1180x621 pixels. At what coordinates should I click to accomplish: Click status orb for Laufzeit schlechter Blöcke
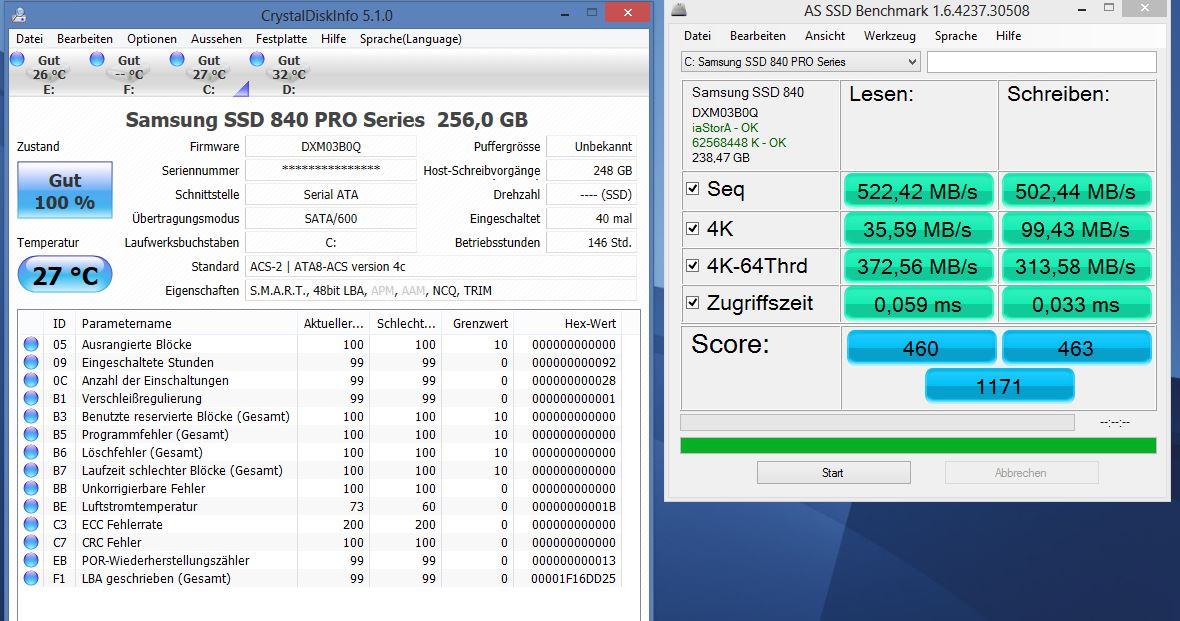tap(31, 470)
